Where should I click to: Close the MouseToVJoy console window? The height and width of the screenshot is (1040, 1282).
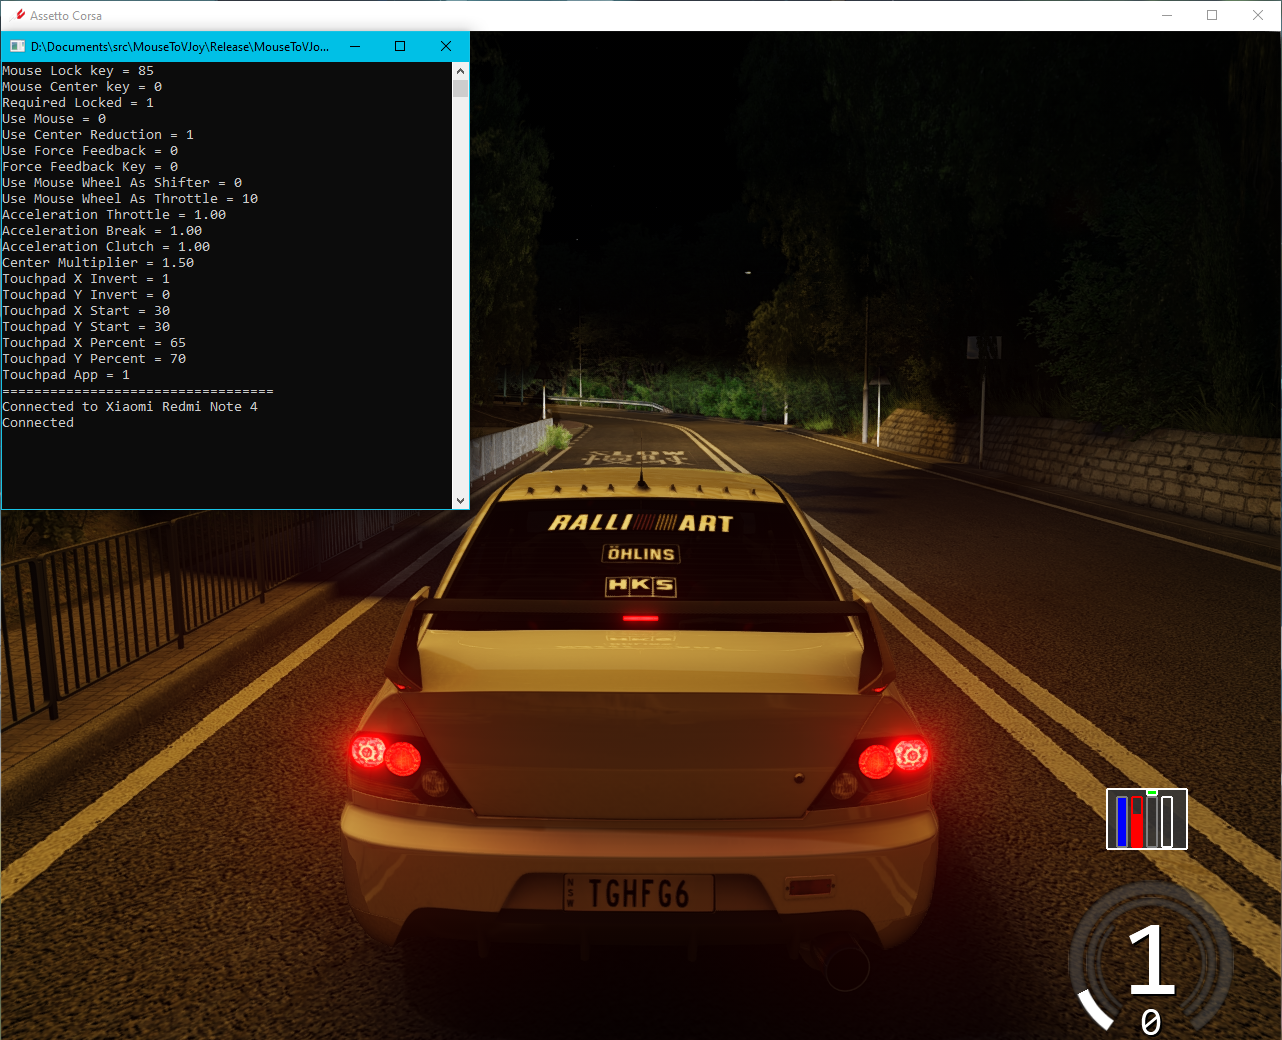click(x=446, y=46)
